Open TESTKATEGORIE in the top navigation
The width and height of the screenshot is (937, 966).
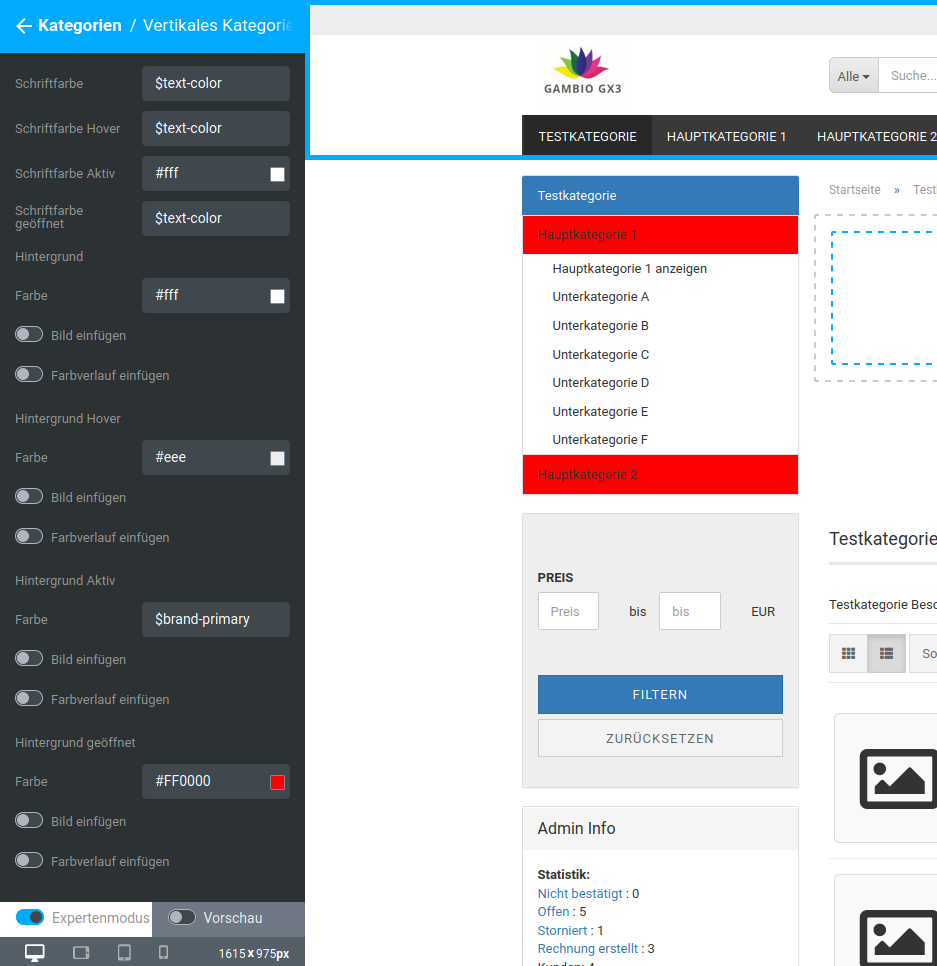587,137
